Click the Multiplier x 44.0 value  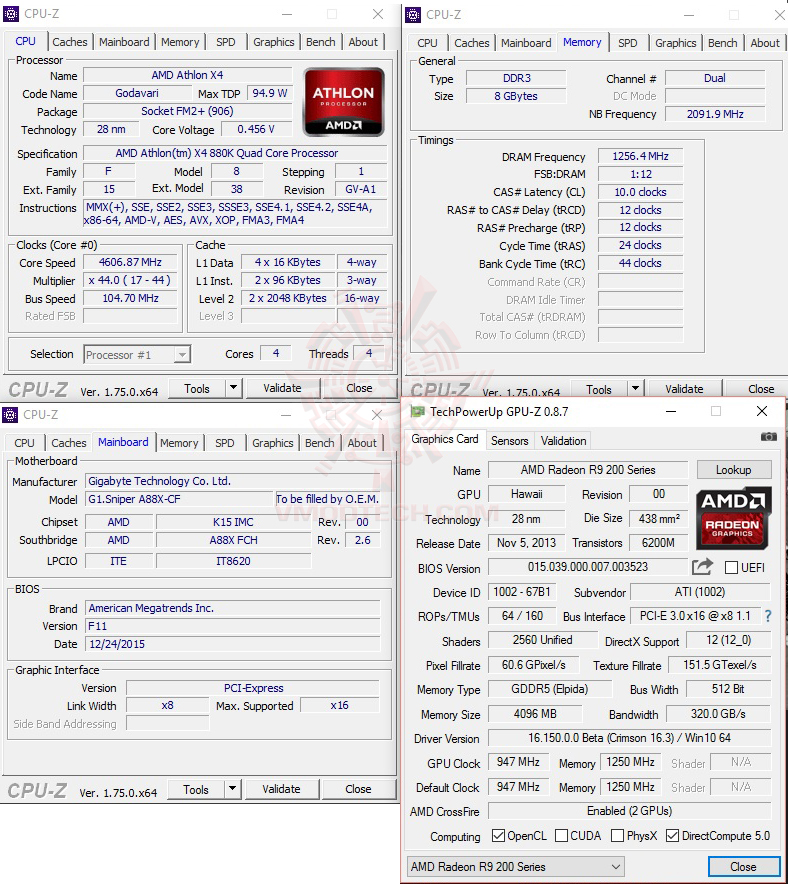(130, 280)
